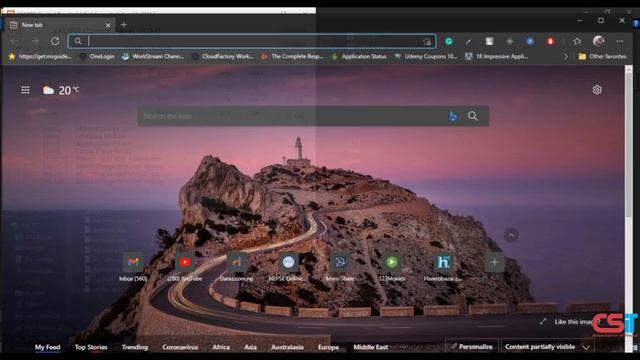Select the Africa tab
The height and width of the screenshot is (360, 640).
tap(221, 347)
